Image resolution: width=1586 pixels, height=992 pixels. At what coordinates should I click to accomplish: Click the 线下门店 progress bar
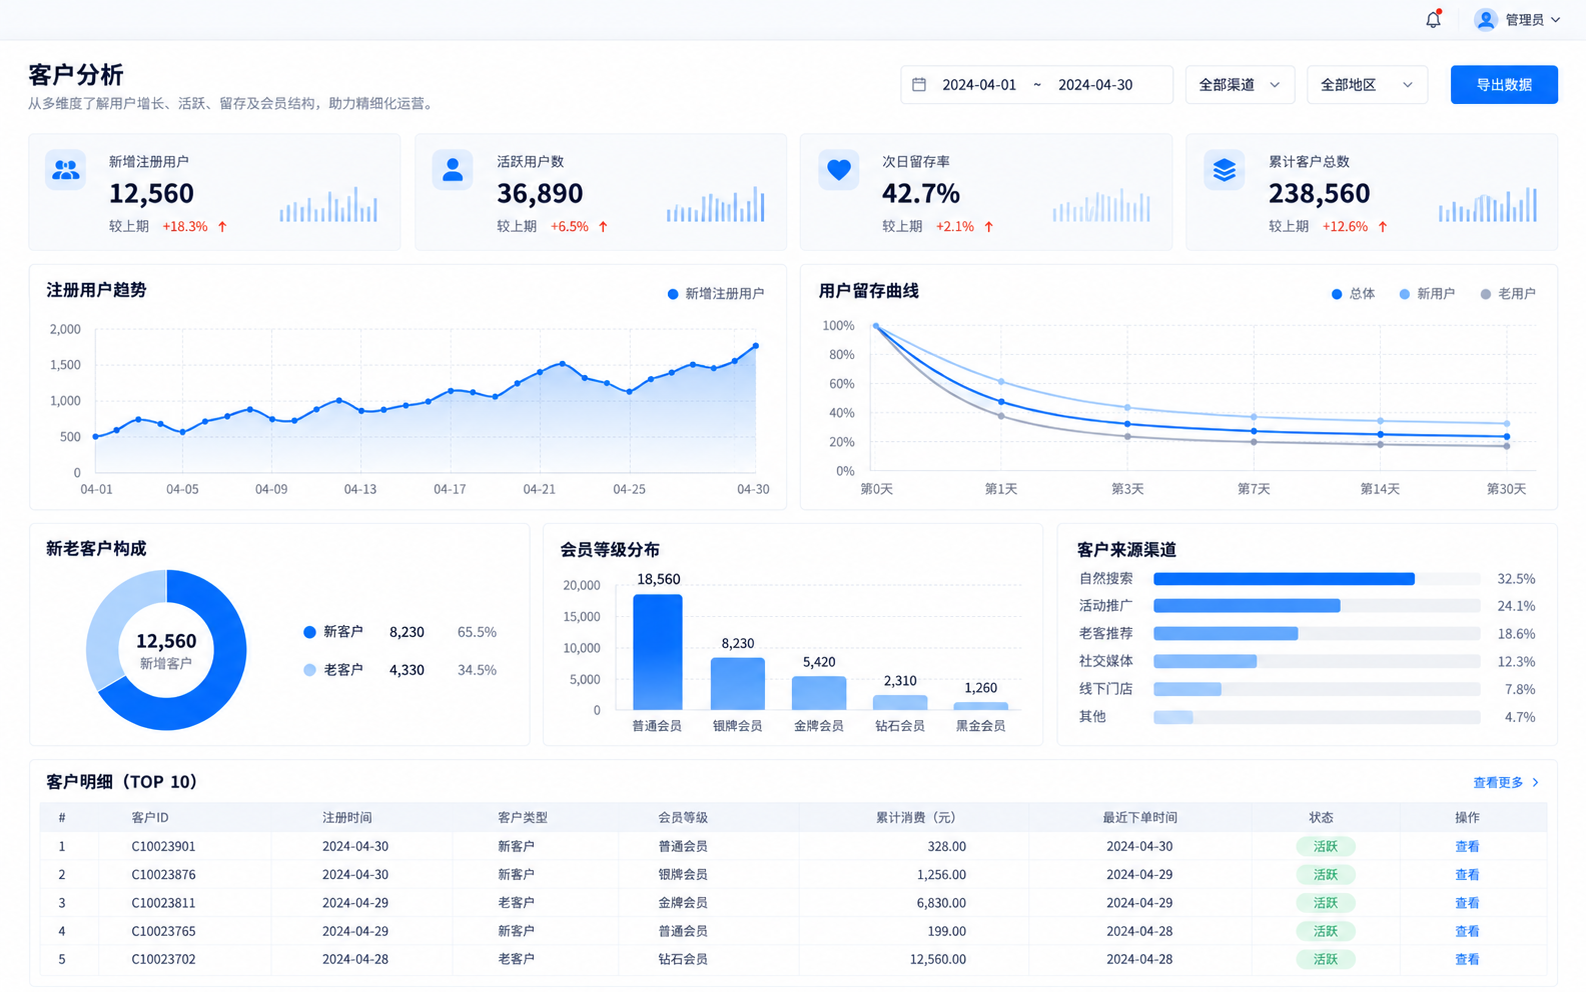tap(1317, 689)
